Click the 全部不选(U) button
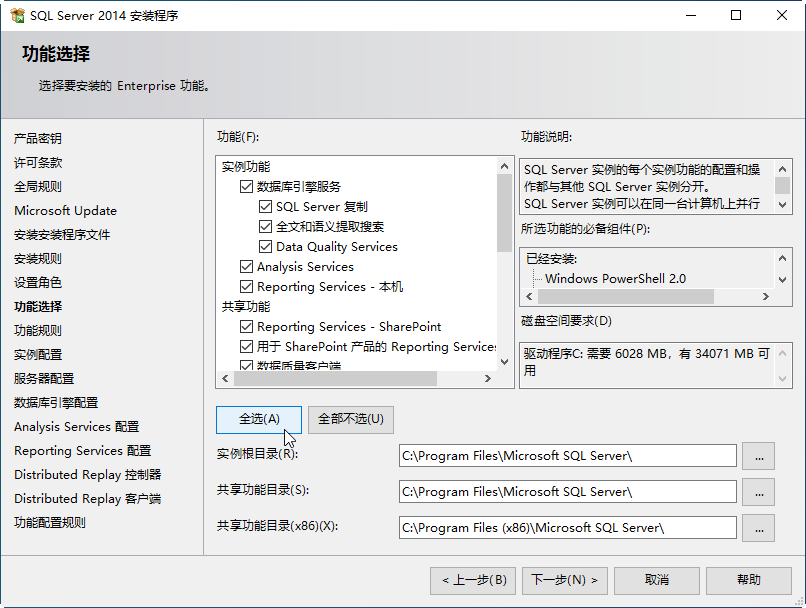The height and width of the screenshot is (608, 806). (351, 419)
